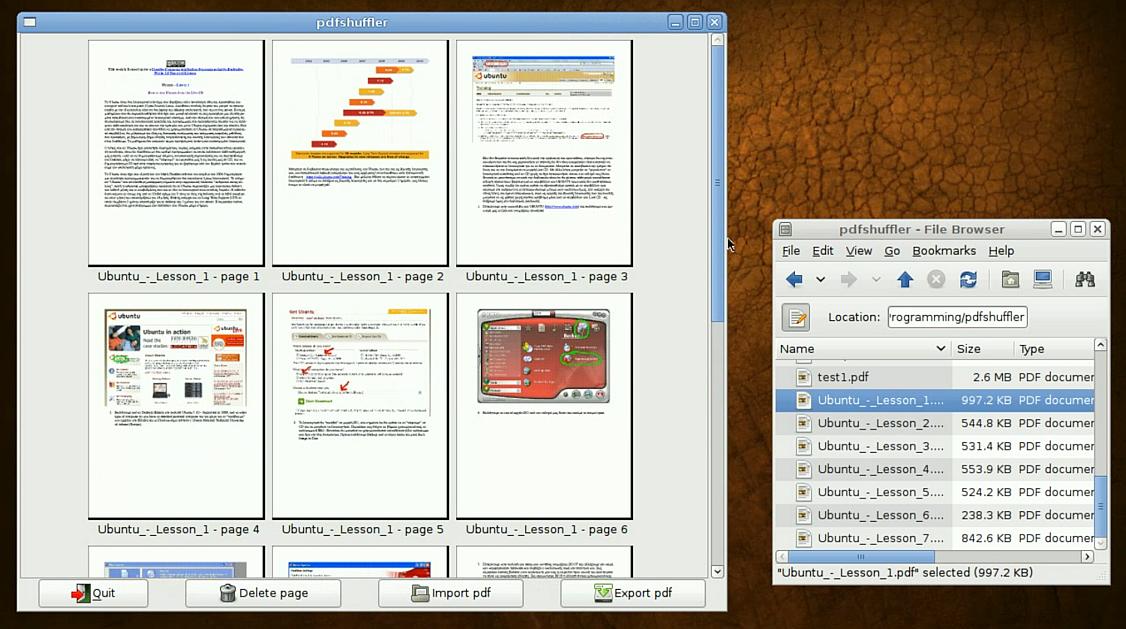This screenshot has height=629, width=1126.
Task: Select Ubuntu_-_Lesson_5 file row
Action: pyautogui.click(x=935, y=492)
